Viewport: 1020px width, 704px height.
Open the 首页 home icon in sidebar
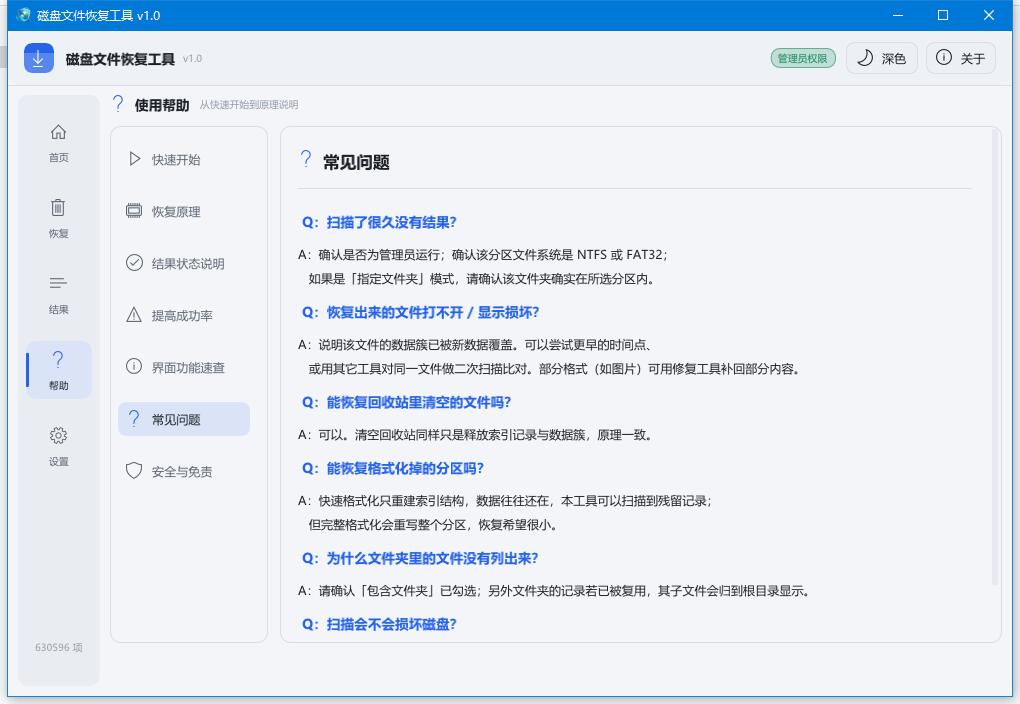58,132
